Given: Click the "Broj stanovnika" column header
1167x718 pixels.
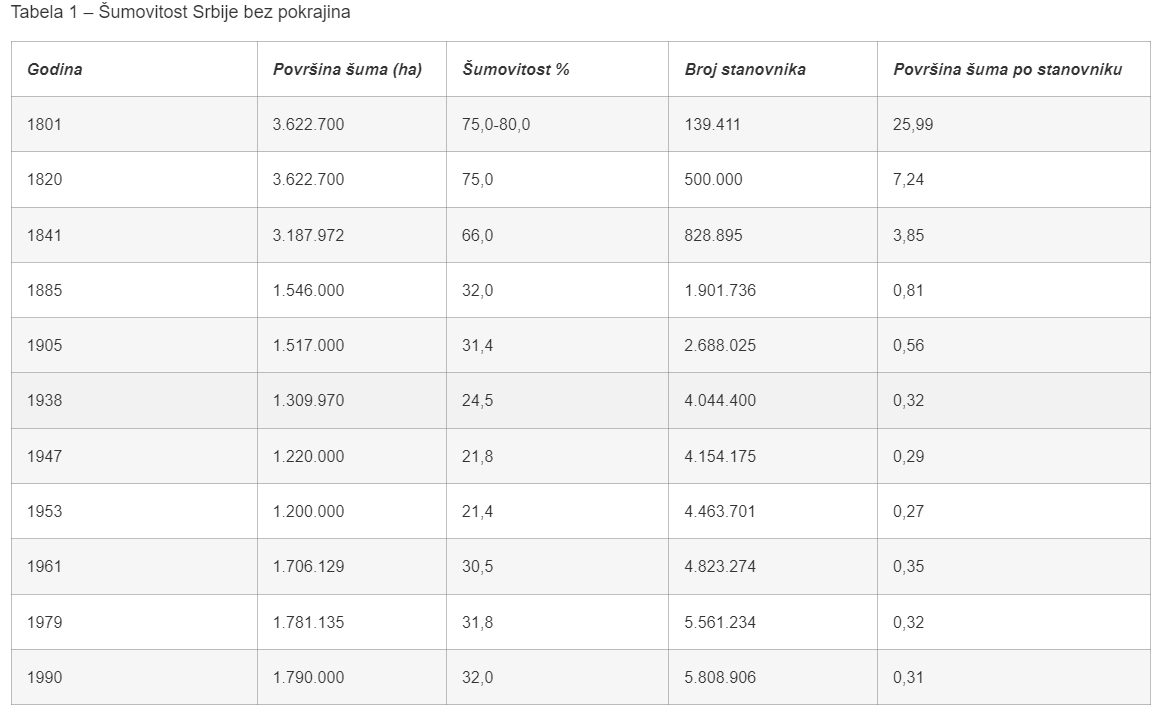Looking at the screenshot, I should pos(745,70).
